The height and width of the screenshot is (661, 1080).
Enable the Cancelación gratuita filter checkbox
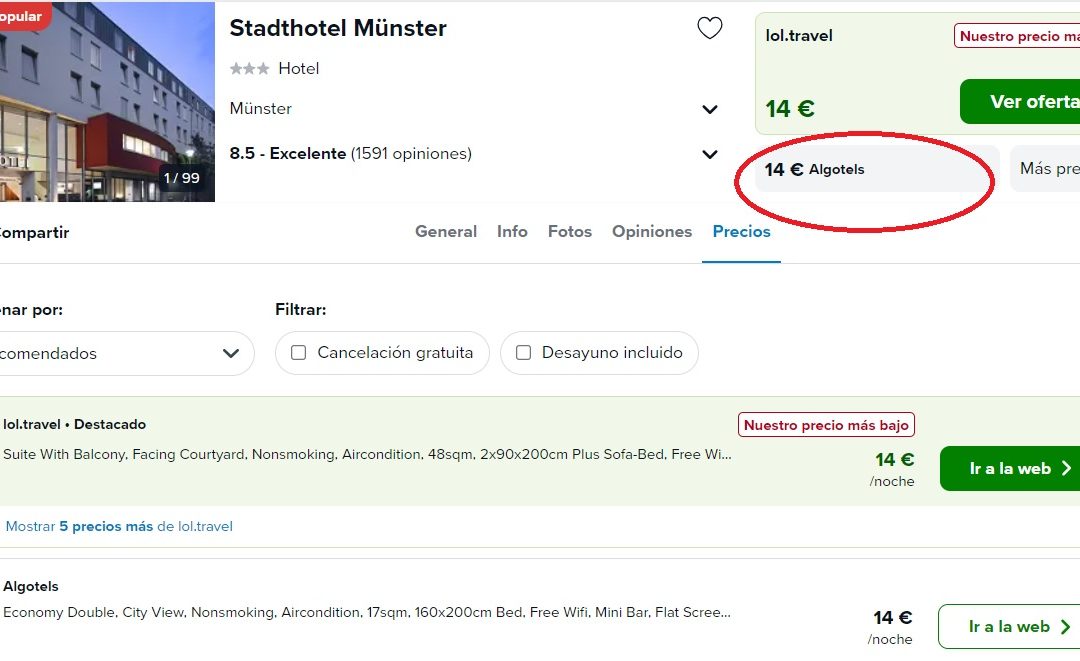pos(298,353)
